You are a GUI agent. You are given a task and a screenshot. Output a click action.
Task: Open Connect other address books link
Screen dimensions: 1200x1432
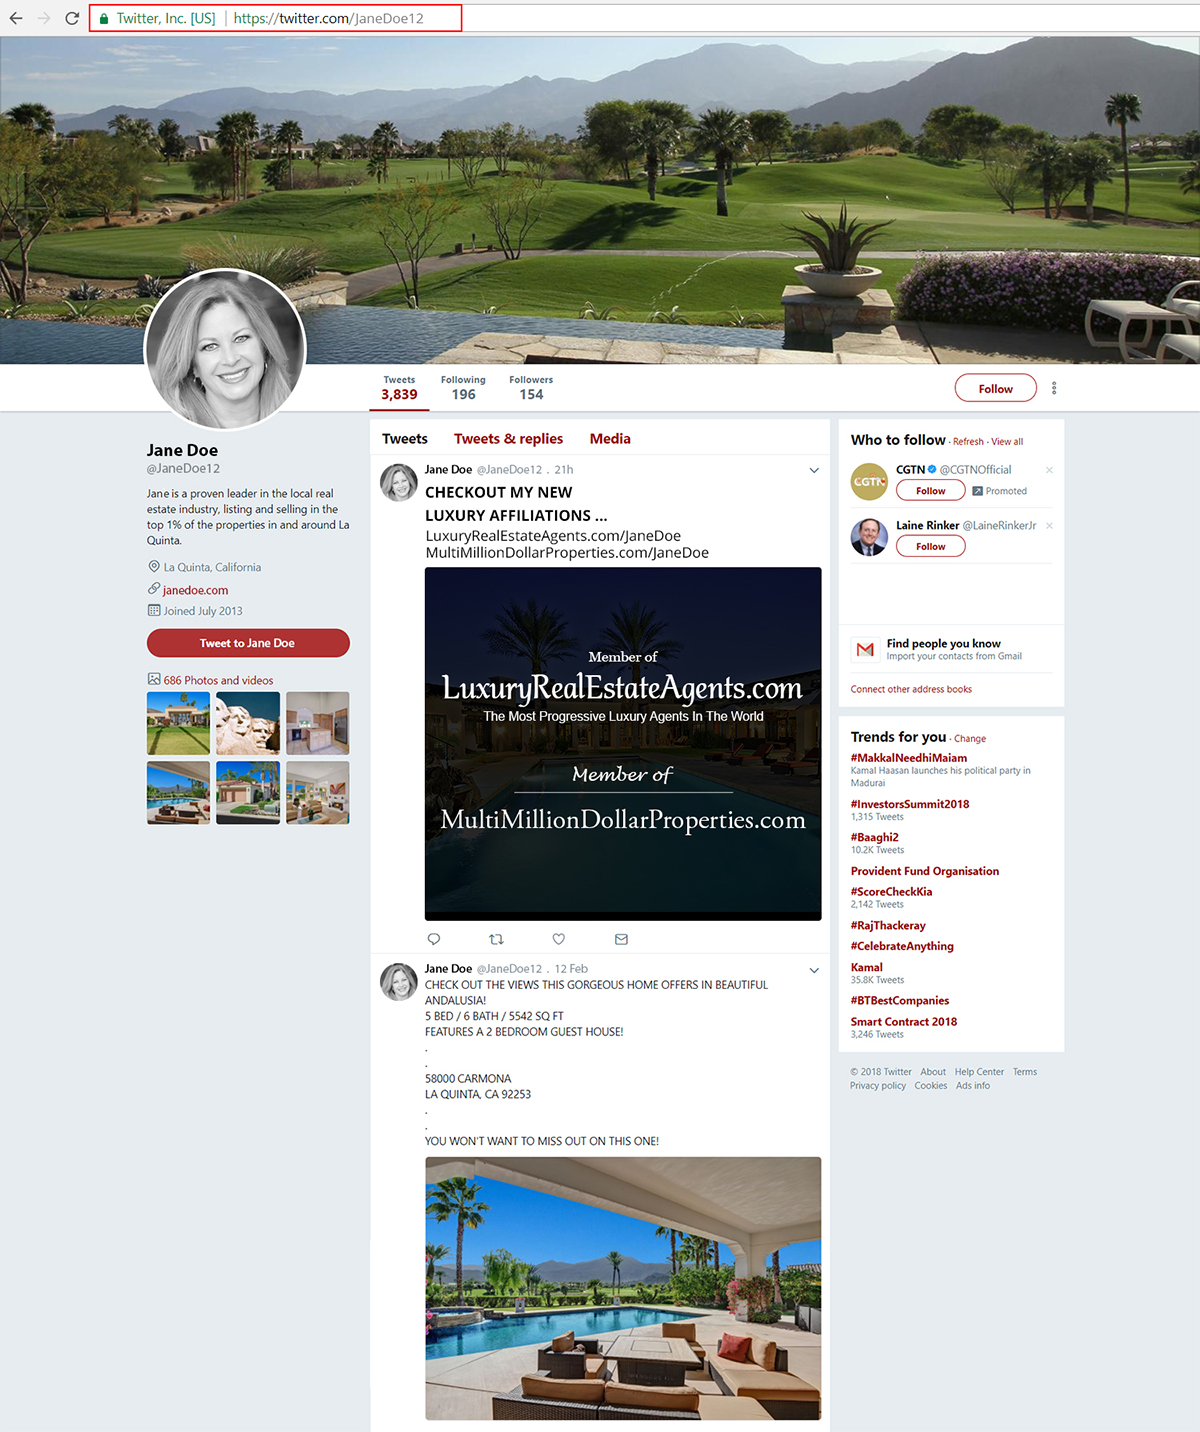click(911, 689)
